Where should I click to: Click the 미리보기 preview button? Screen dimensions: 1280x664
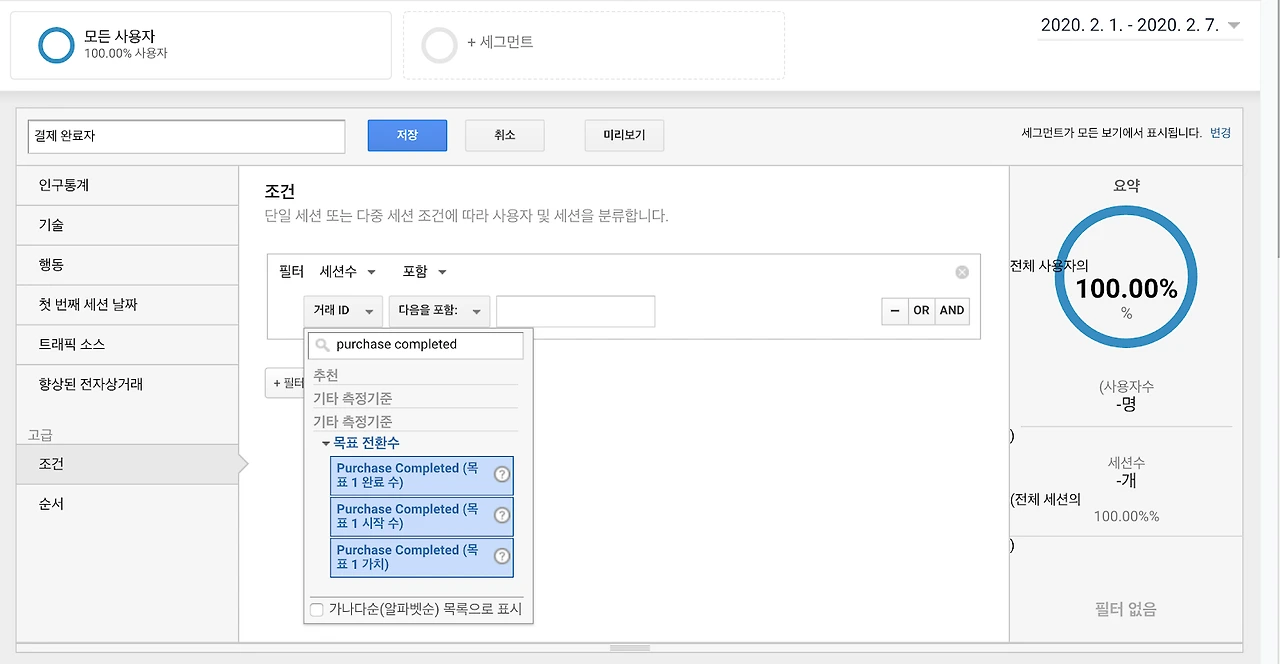[624, 135]
